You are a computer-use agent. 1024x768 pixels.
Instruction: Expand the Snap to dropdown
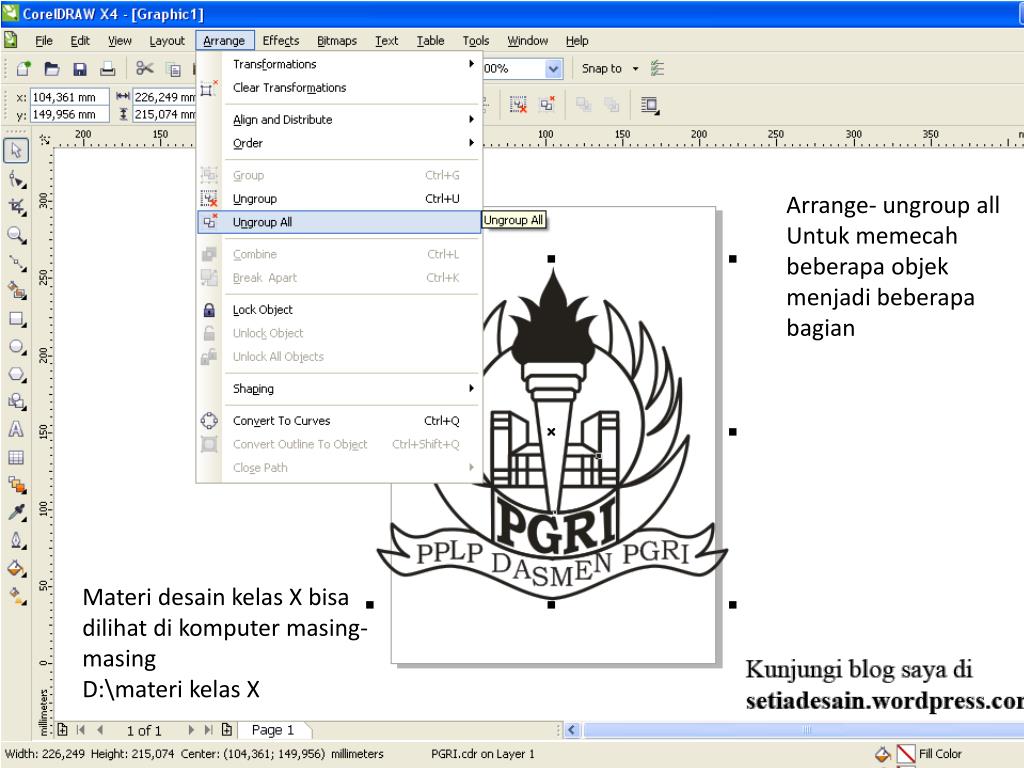click(x=635, y=69)
